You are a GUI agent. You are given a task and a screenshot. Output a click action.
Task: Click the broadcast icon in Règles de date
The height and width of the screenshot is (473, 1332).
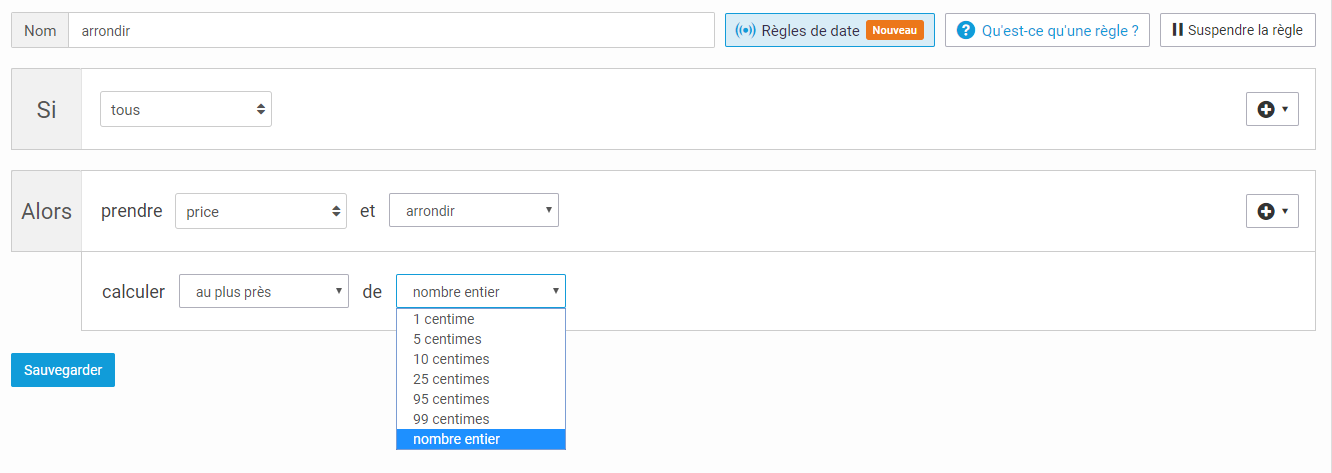[746, 30]
